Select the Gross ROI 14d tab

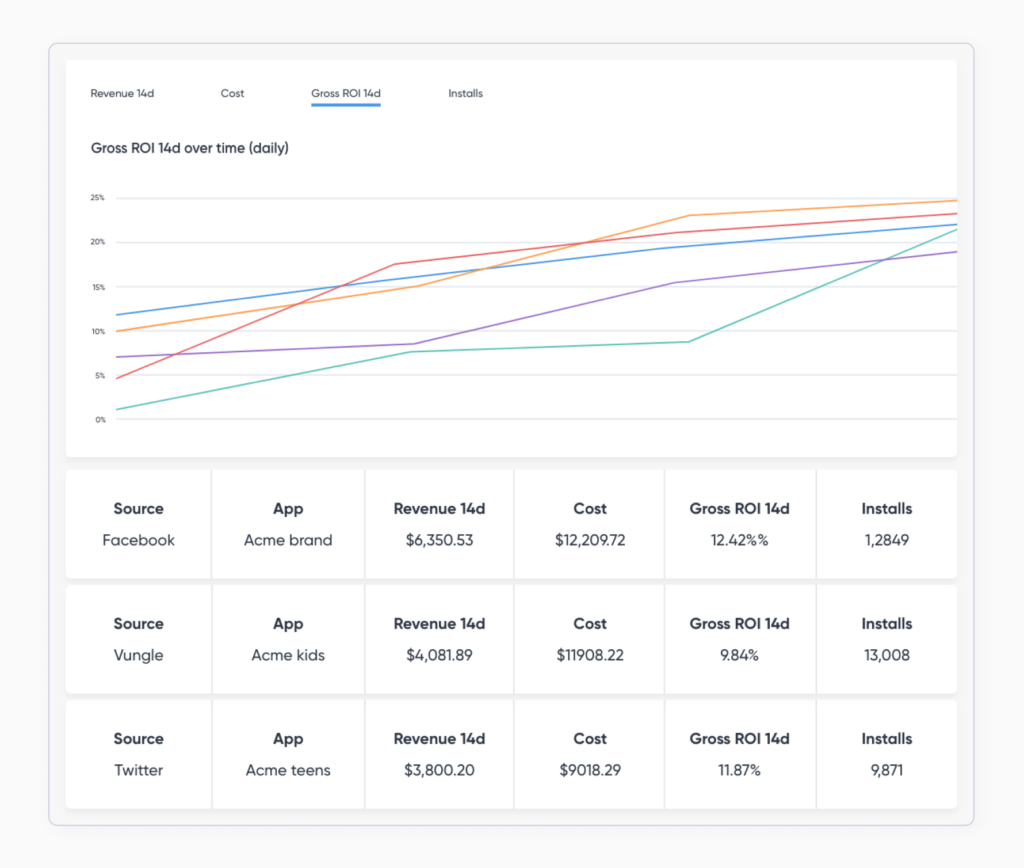pyautogui.click(x=345, y=93)
